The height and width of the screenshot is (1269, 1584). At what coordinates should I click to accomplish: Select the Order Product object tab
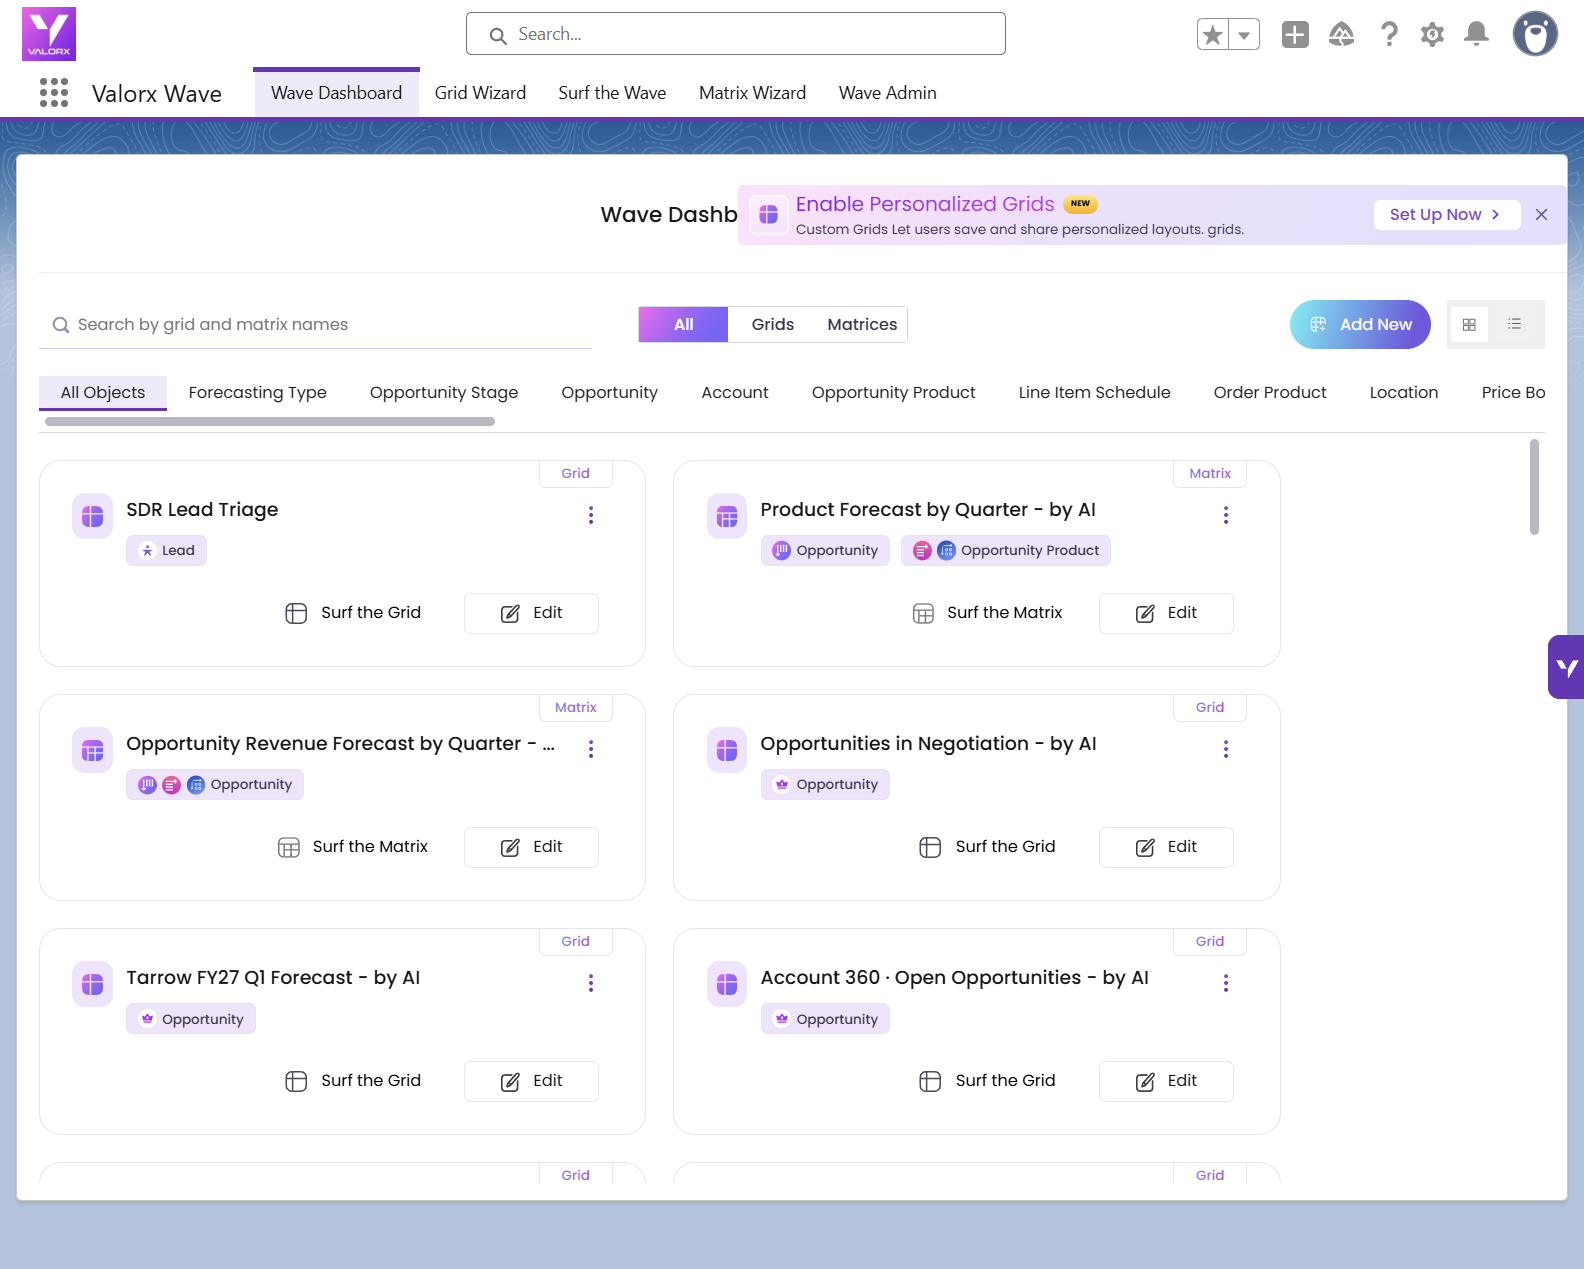[1270, 393]
